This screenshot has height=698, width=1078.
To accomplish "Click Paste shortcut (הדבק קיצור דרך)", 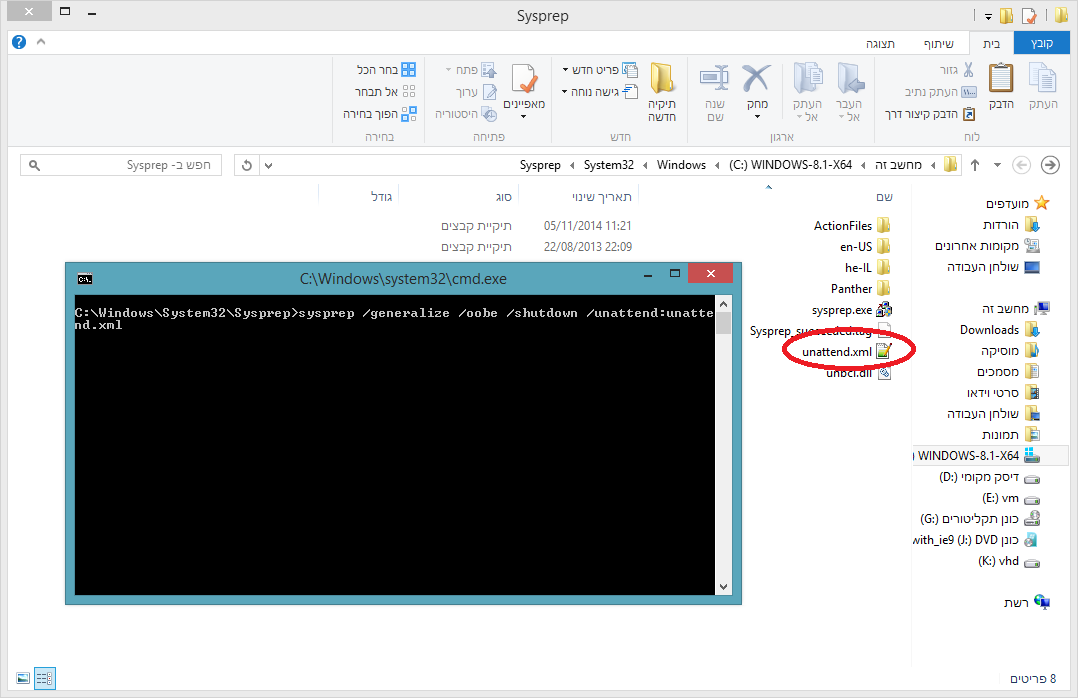I will [x=930, y=113].
